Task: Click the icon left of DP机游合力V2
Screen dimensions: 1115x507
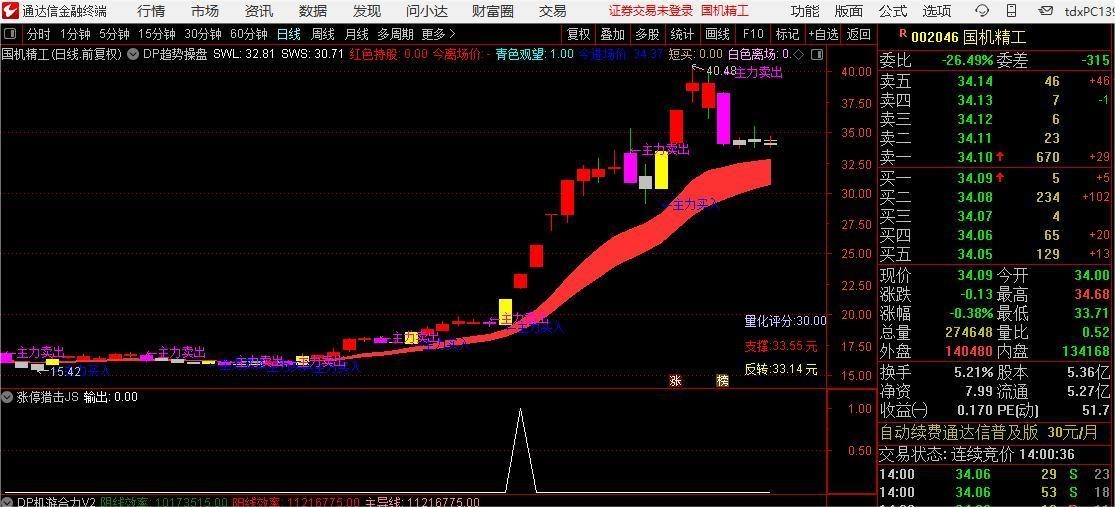Action: click(x=8, y=502)
